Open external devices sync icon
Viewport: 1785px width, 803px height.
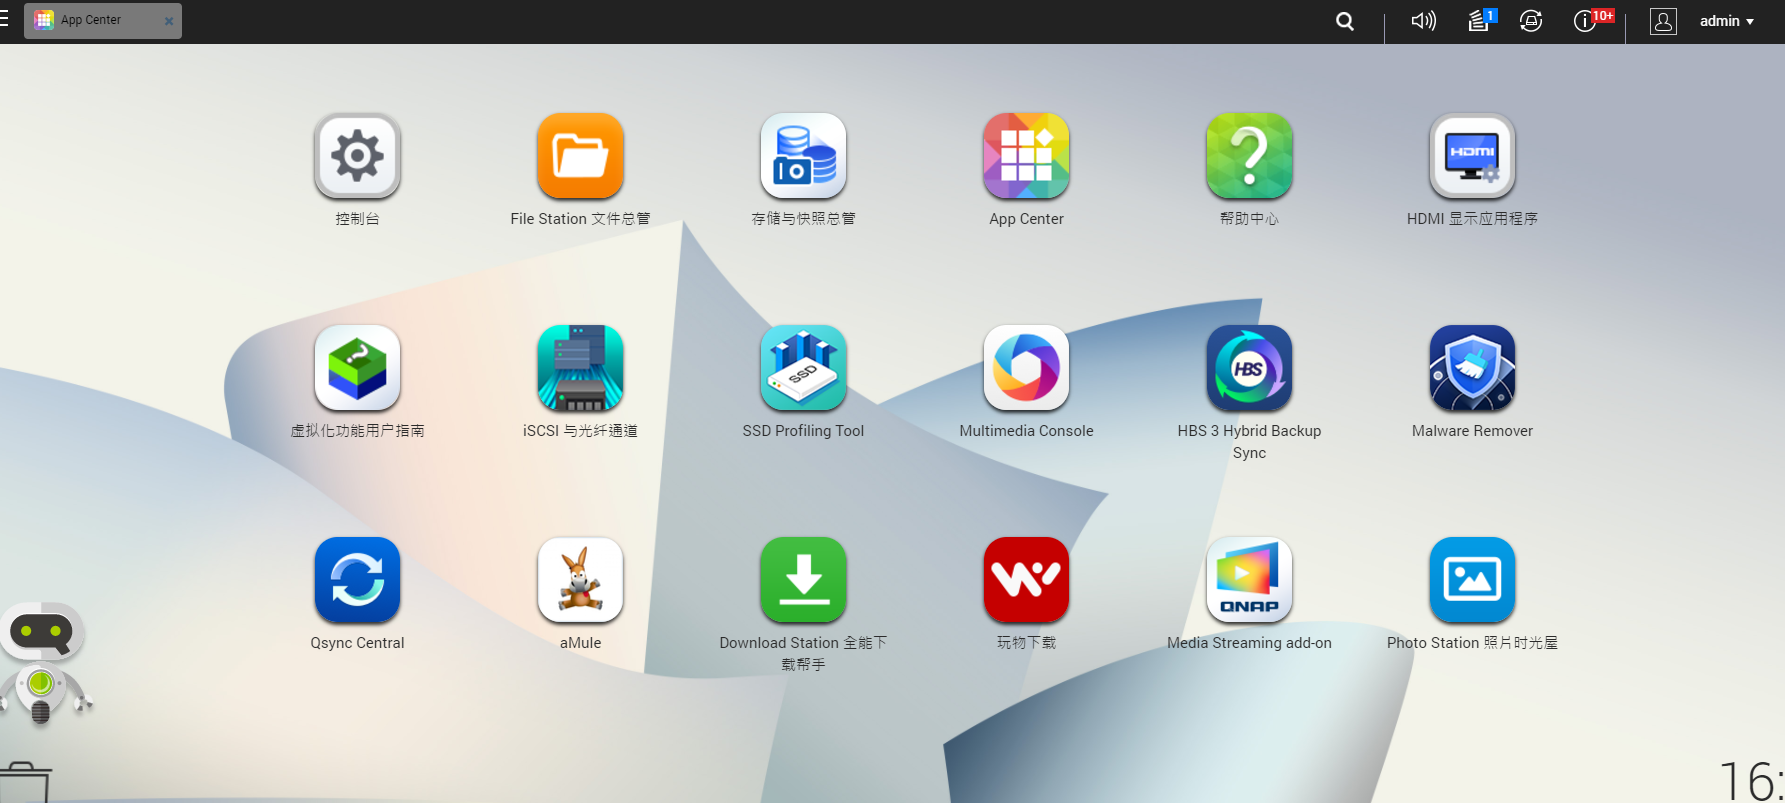(x=1531, y=21)
